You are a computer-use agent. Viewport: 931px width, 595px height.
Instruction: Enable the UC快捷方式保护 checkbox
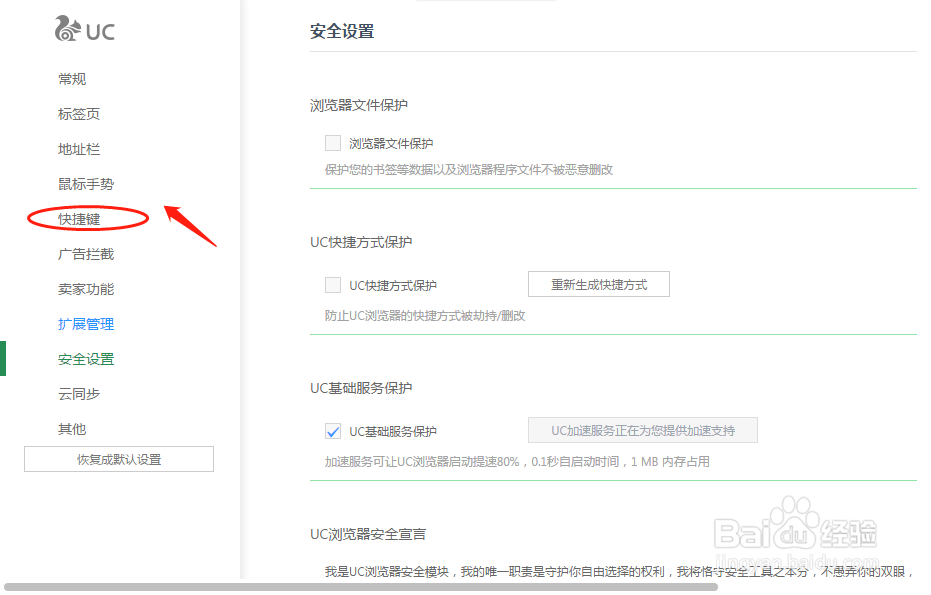333,285
